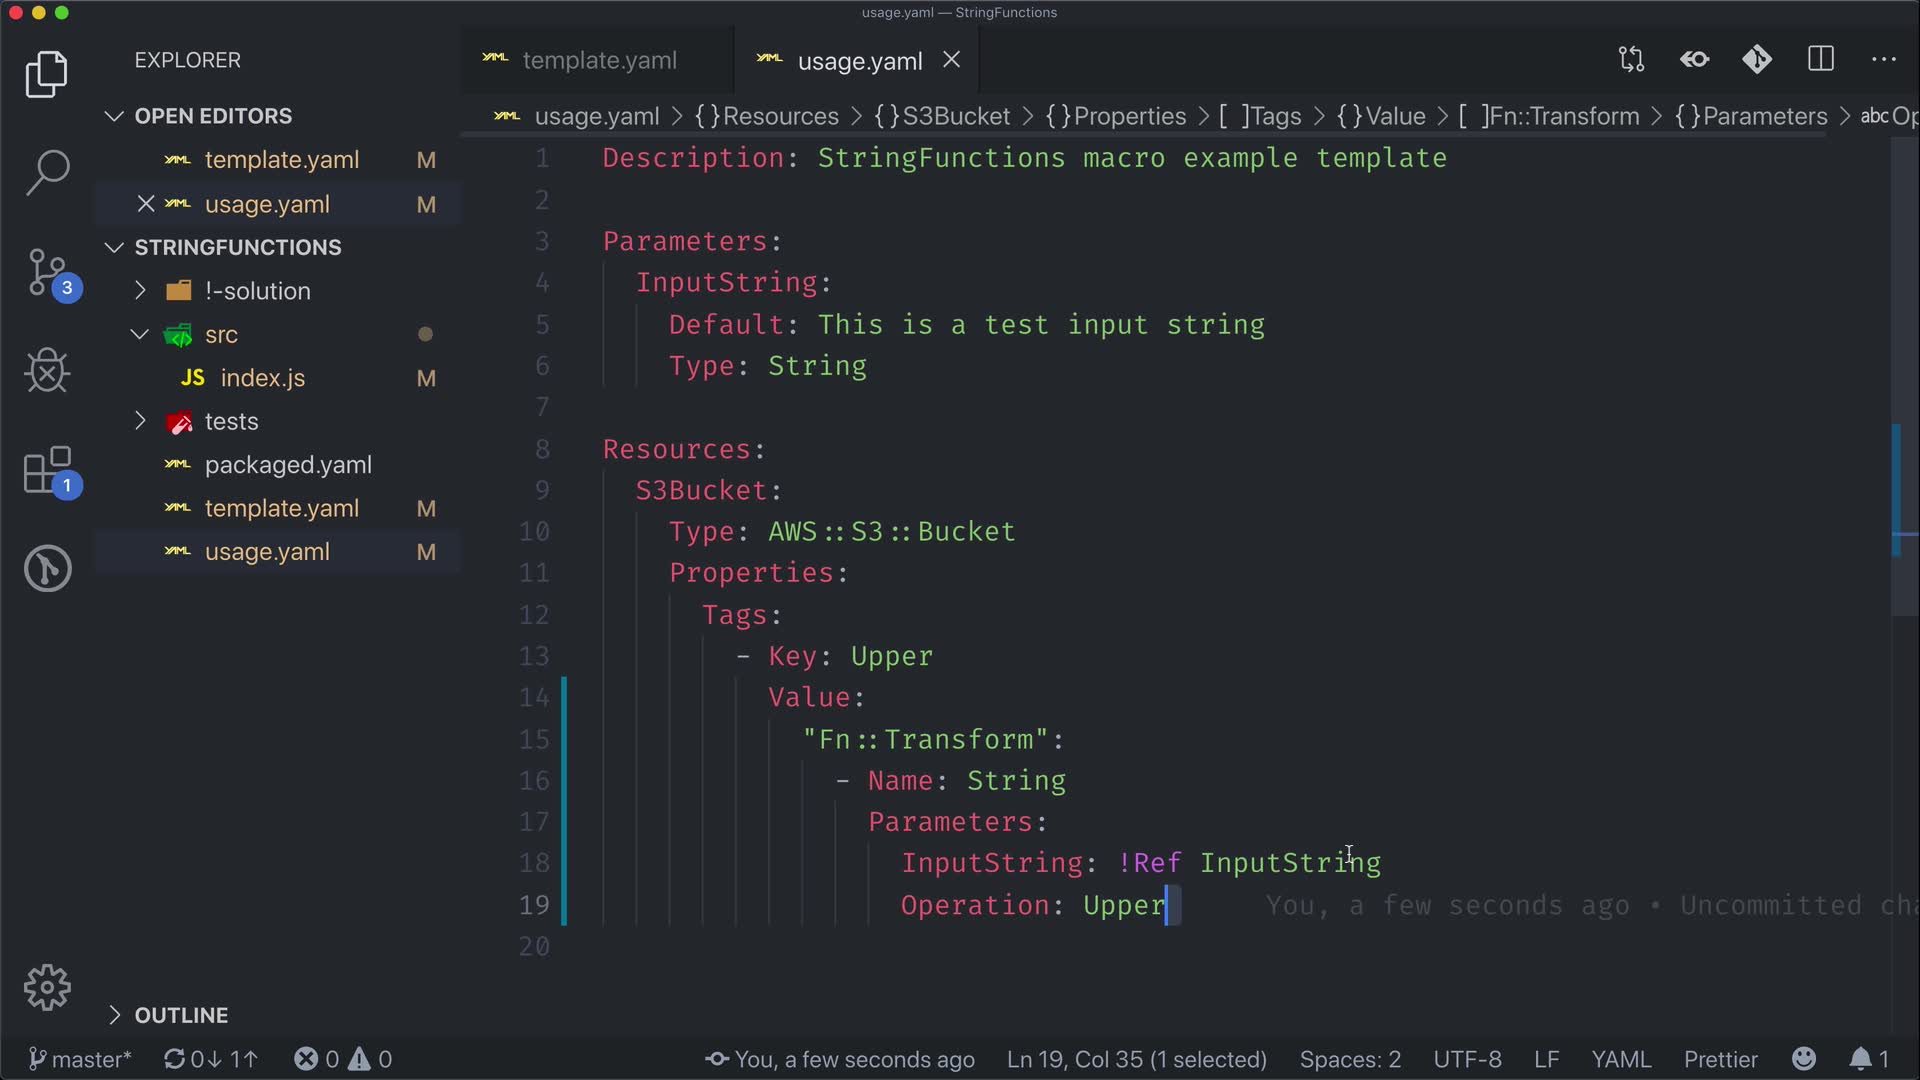The image size is (1920, 1080).
Task: Click the Manage gear icon
Action: [47, 988]
